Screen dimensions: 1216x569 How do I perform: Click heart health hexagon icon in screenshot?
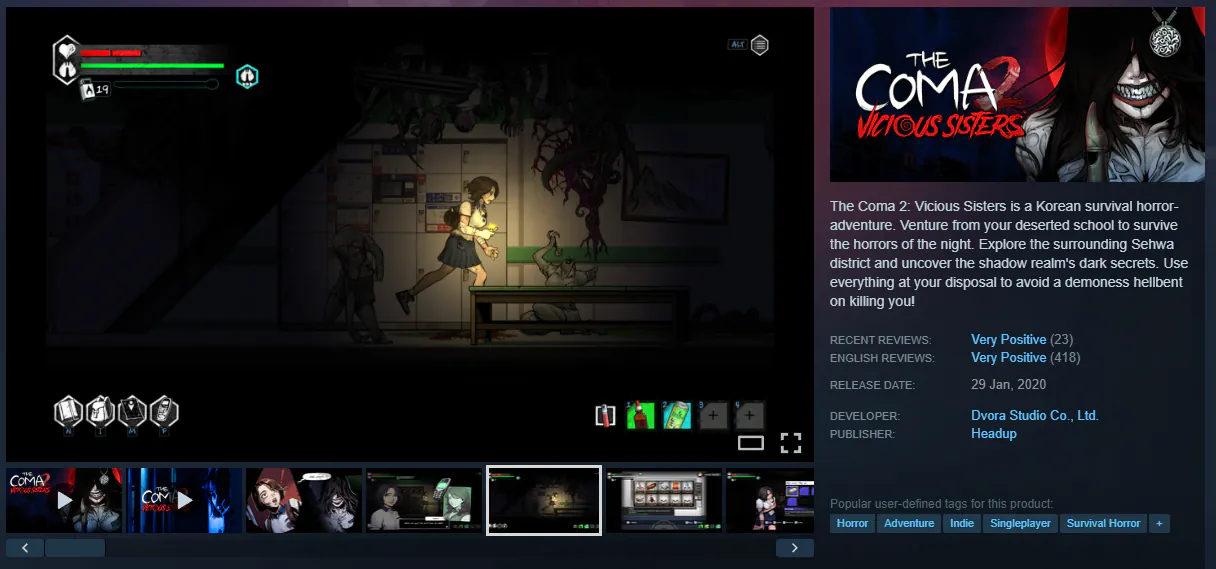coord(65,60)
